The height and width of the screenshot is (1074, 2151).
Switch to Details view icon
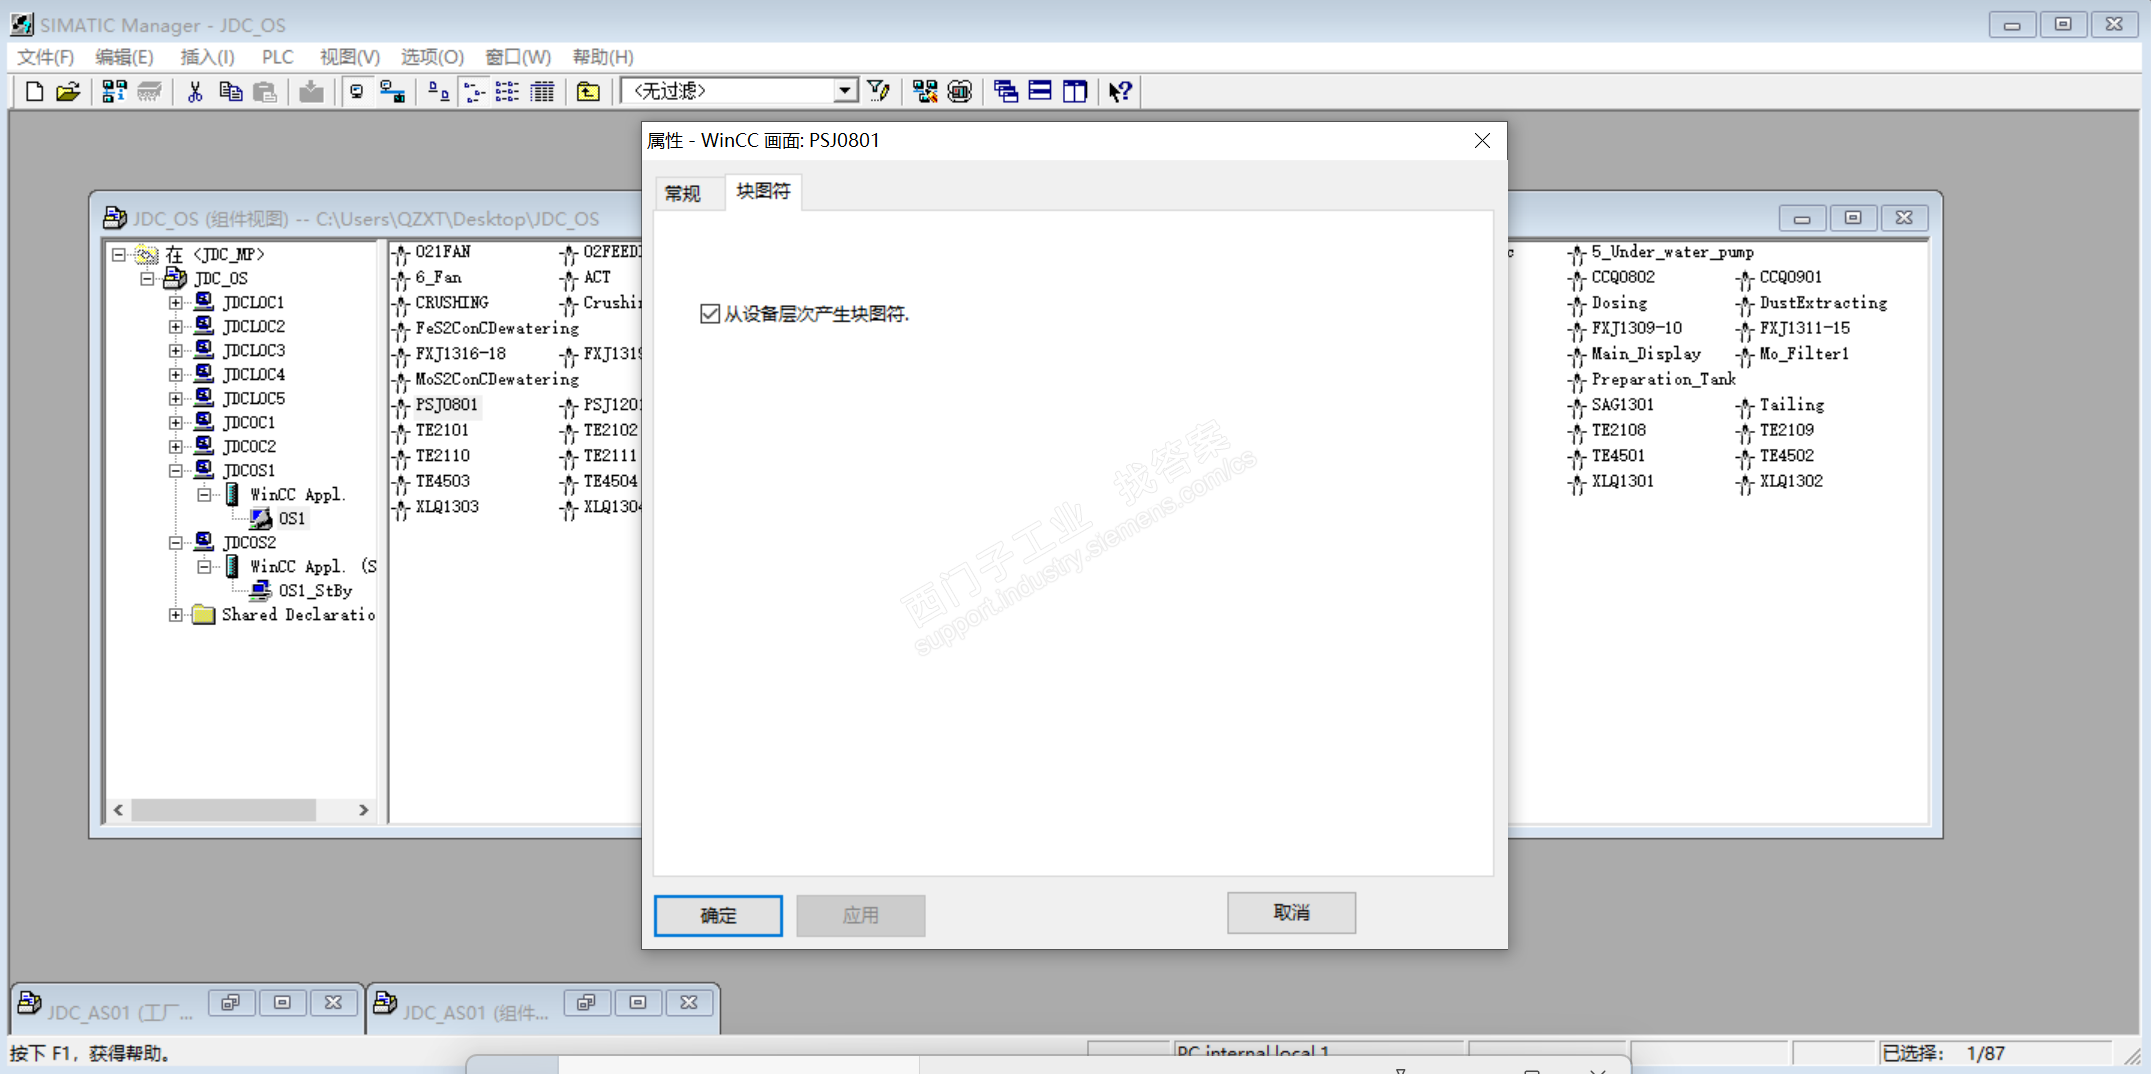542,92
